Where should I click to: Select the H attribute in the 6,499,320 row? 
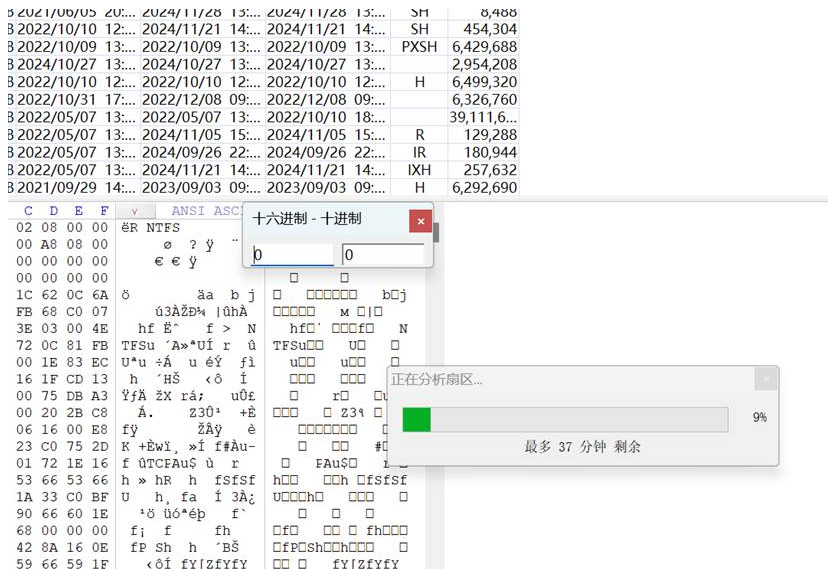coord(419,82)
